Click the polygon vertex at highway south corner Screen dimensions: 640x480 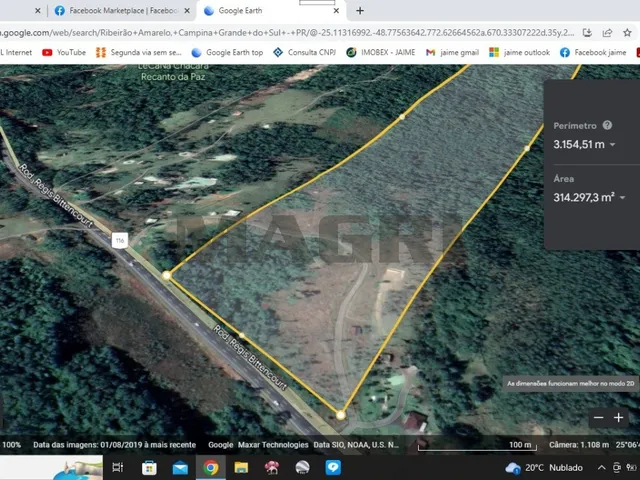click(341, 415)
